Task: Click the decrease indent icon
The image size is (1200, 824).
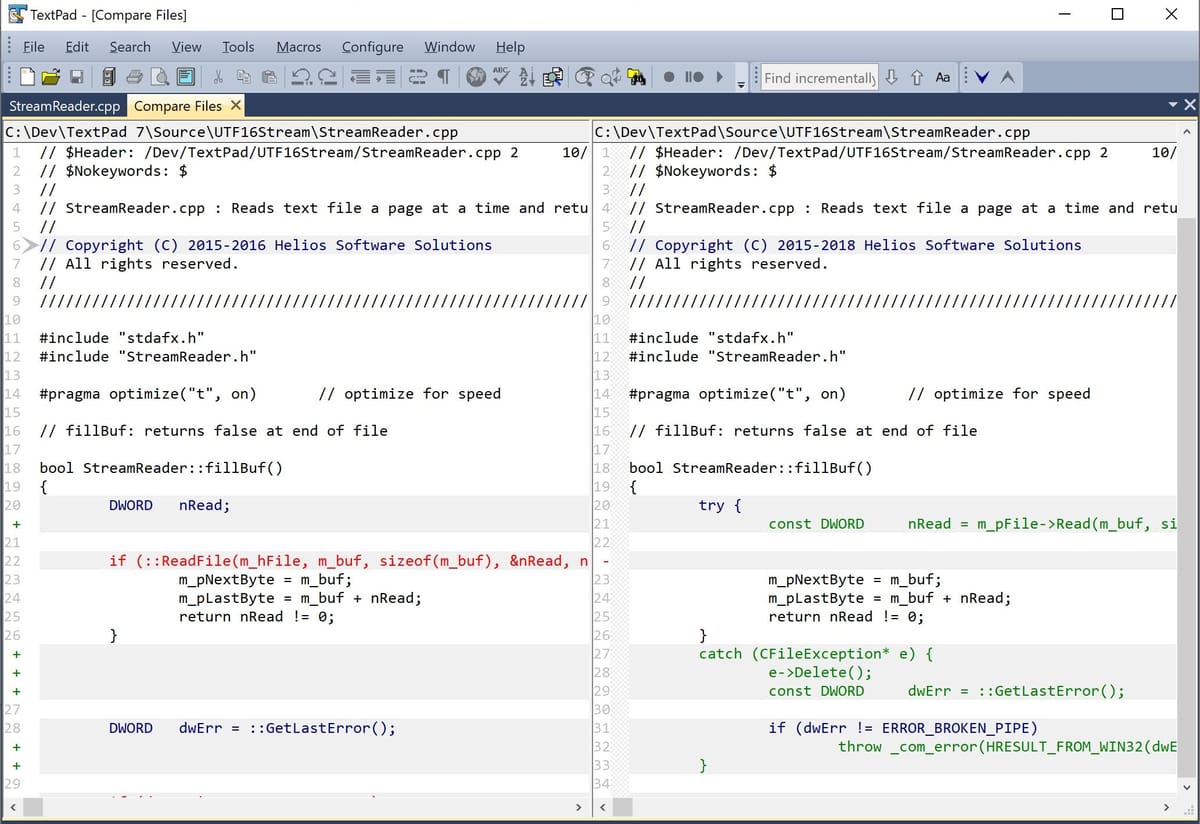Action: (361, 77)
